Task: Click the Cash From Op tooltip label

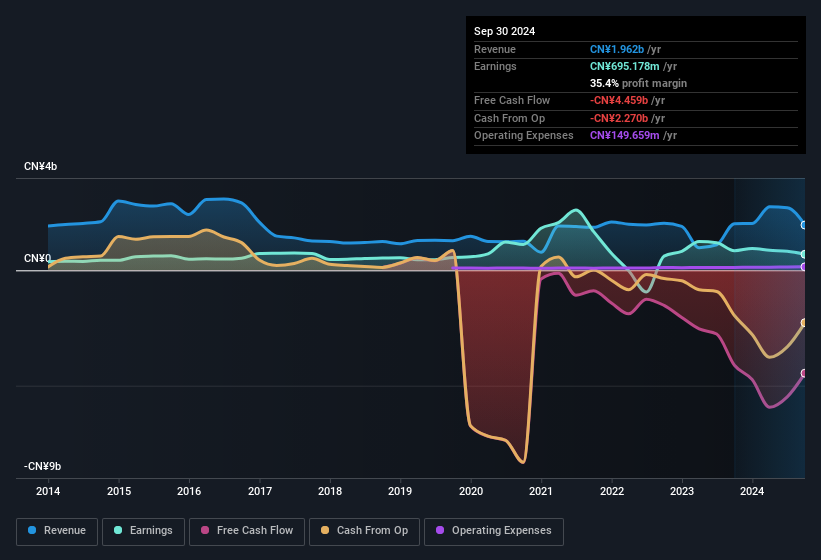Action: coord(509,118)
